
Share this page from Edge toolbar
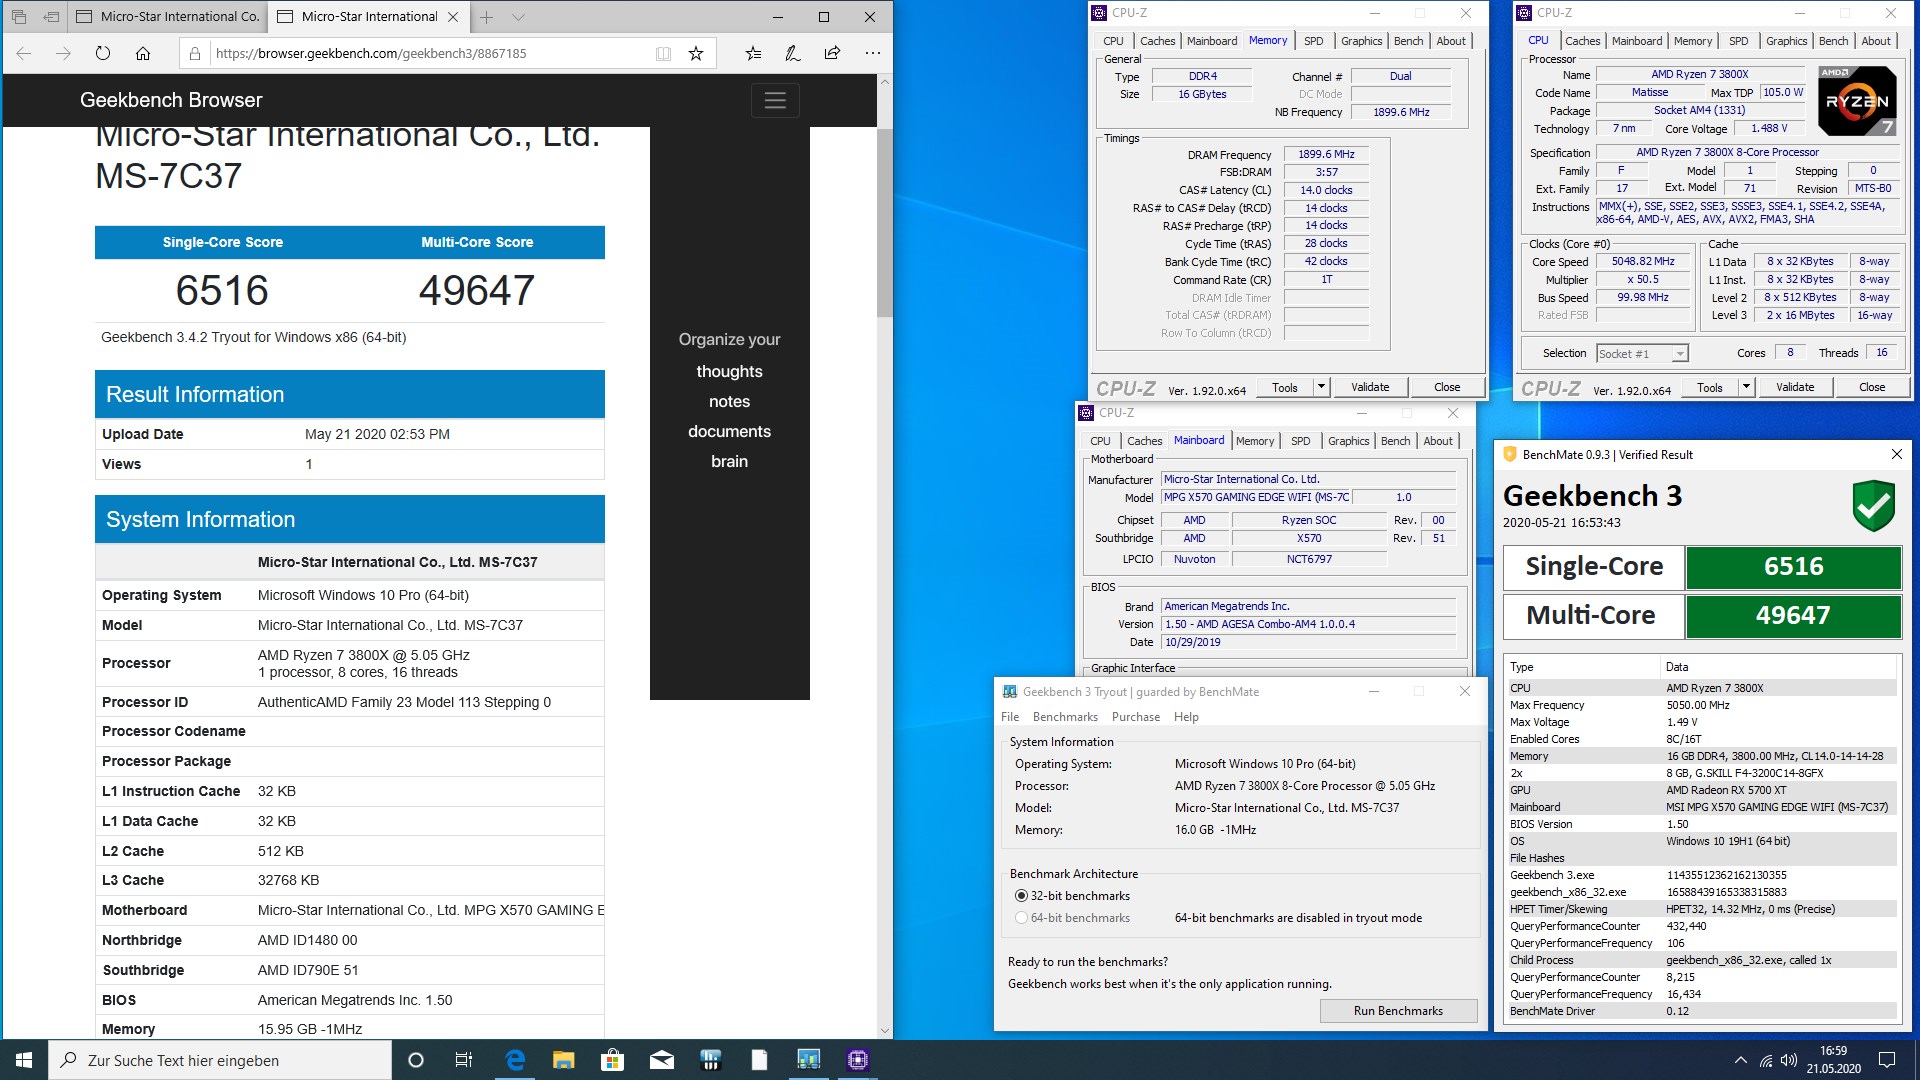pos(832,53)
